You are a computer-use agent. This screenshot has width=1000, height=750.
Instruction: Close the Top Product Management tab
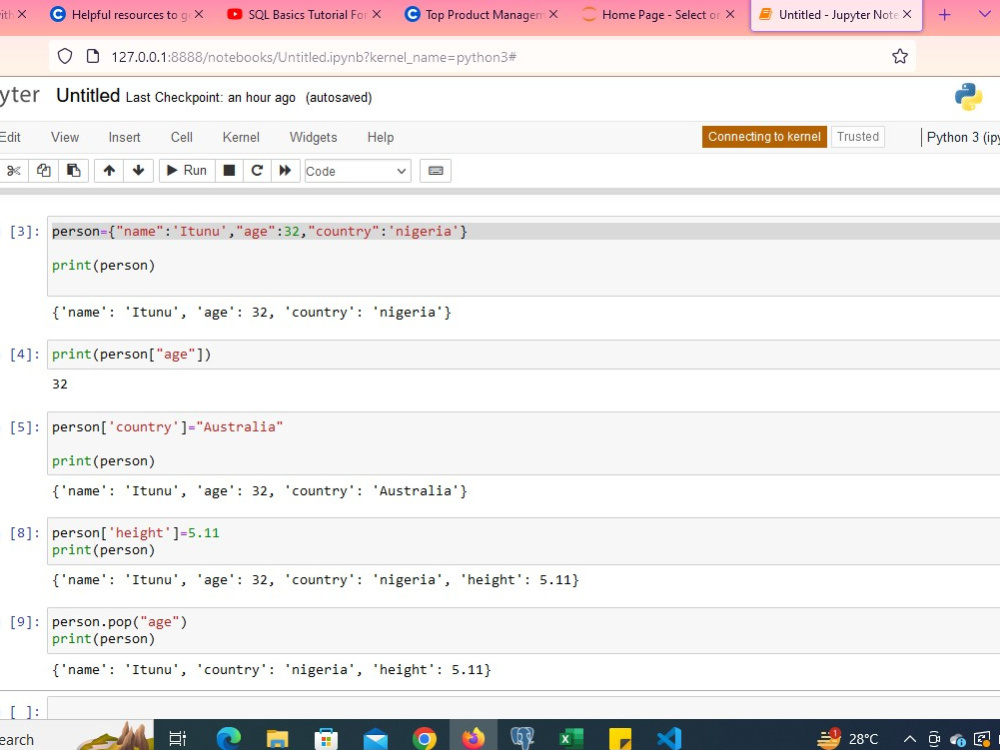tap(553, 14)
